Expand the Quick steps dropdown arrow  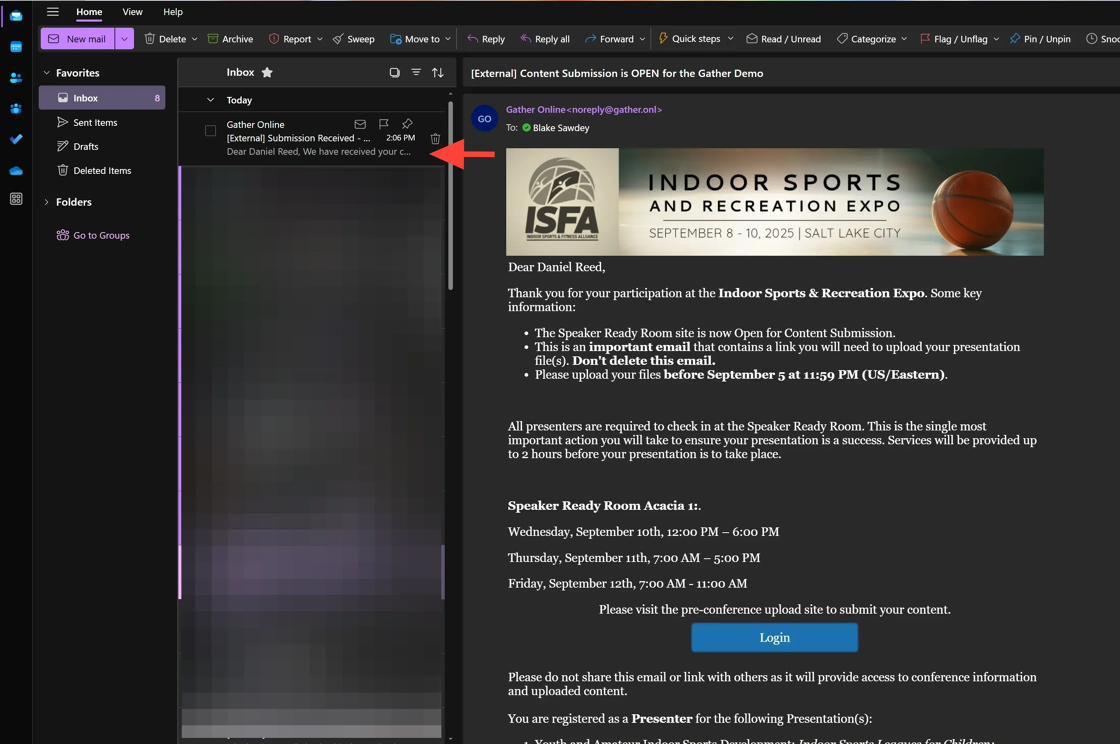[x=730, y=39]
